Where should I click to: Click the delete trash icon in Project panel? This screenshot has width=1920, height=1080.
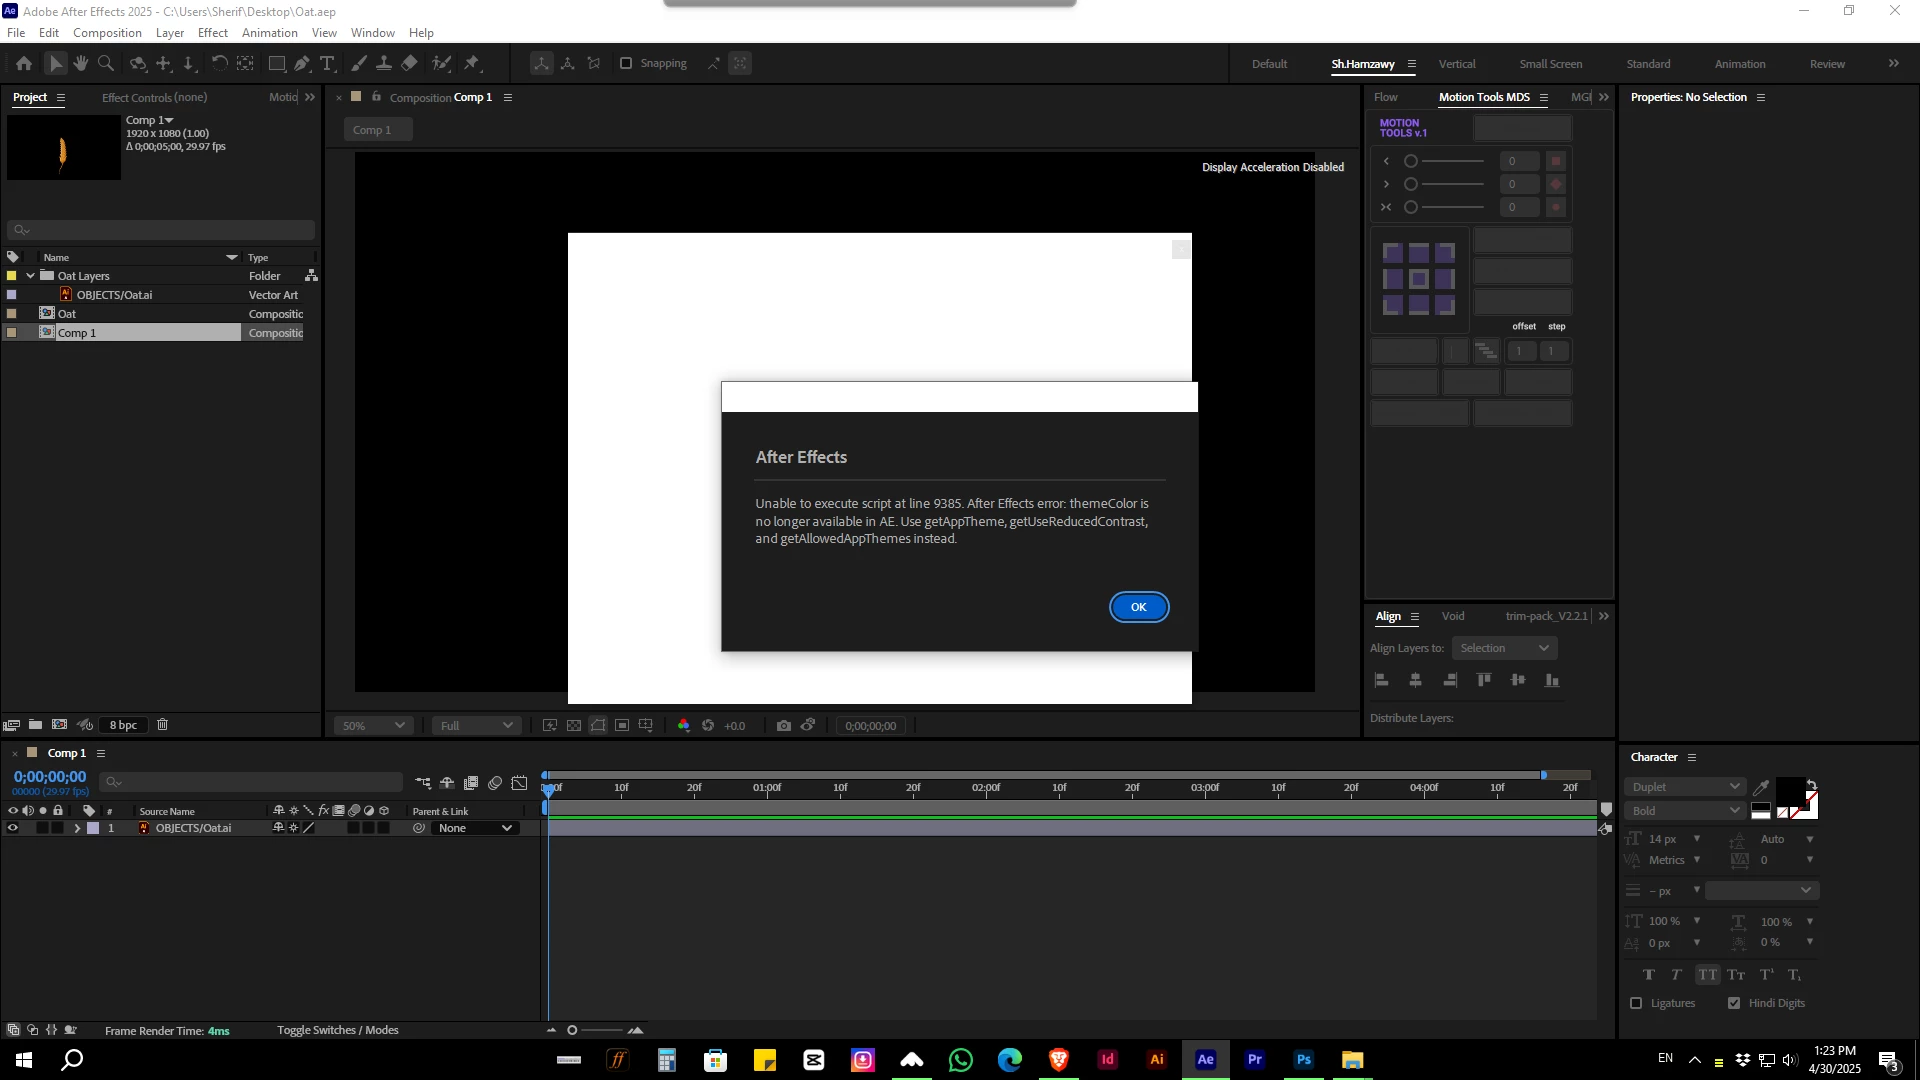coord(163,725)
